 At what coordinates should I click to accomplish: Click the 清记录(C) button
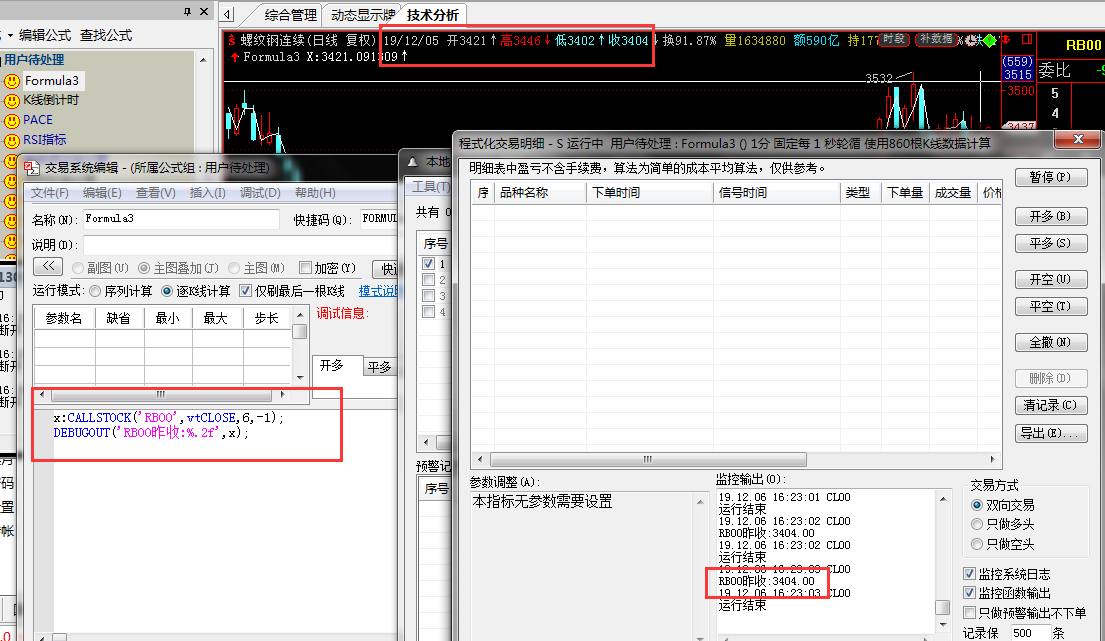1051,406
